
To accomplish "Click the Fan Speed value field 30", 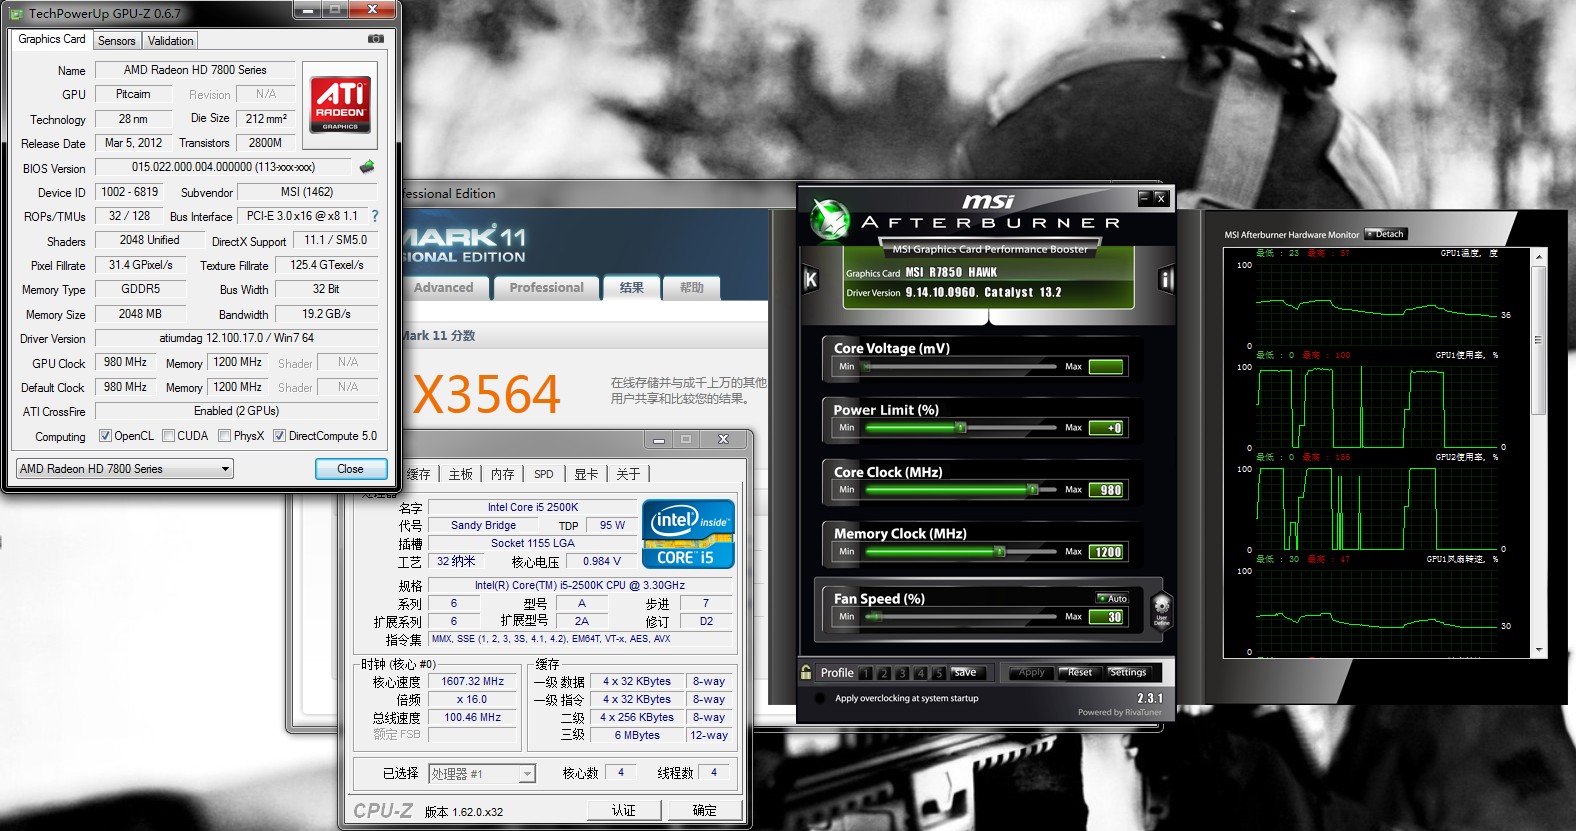I will point(1106,617).
